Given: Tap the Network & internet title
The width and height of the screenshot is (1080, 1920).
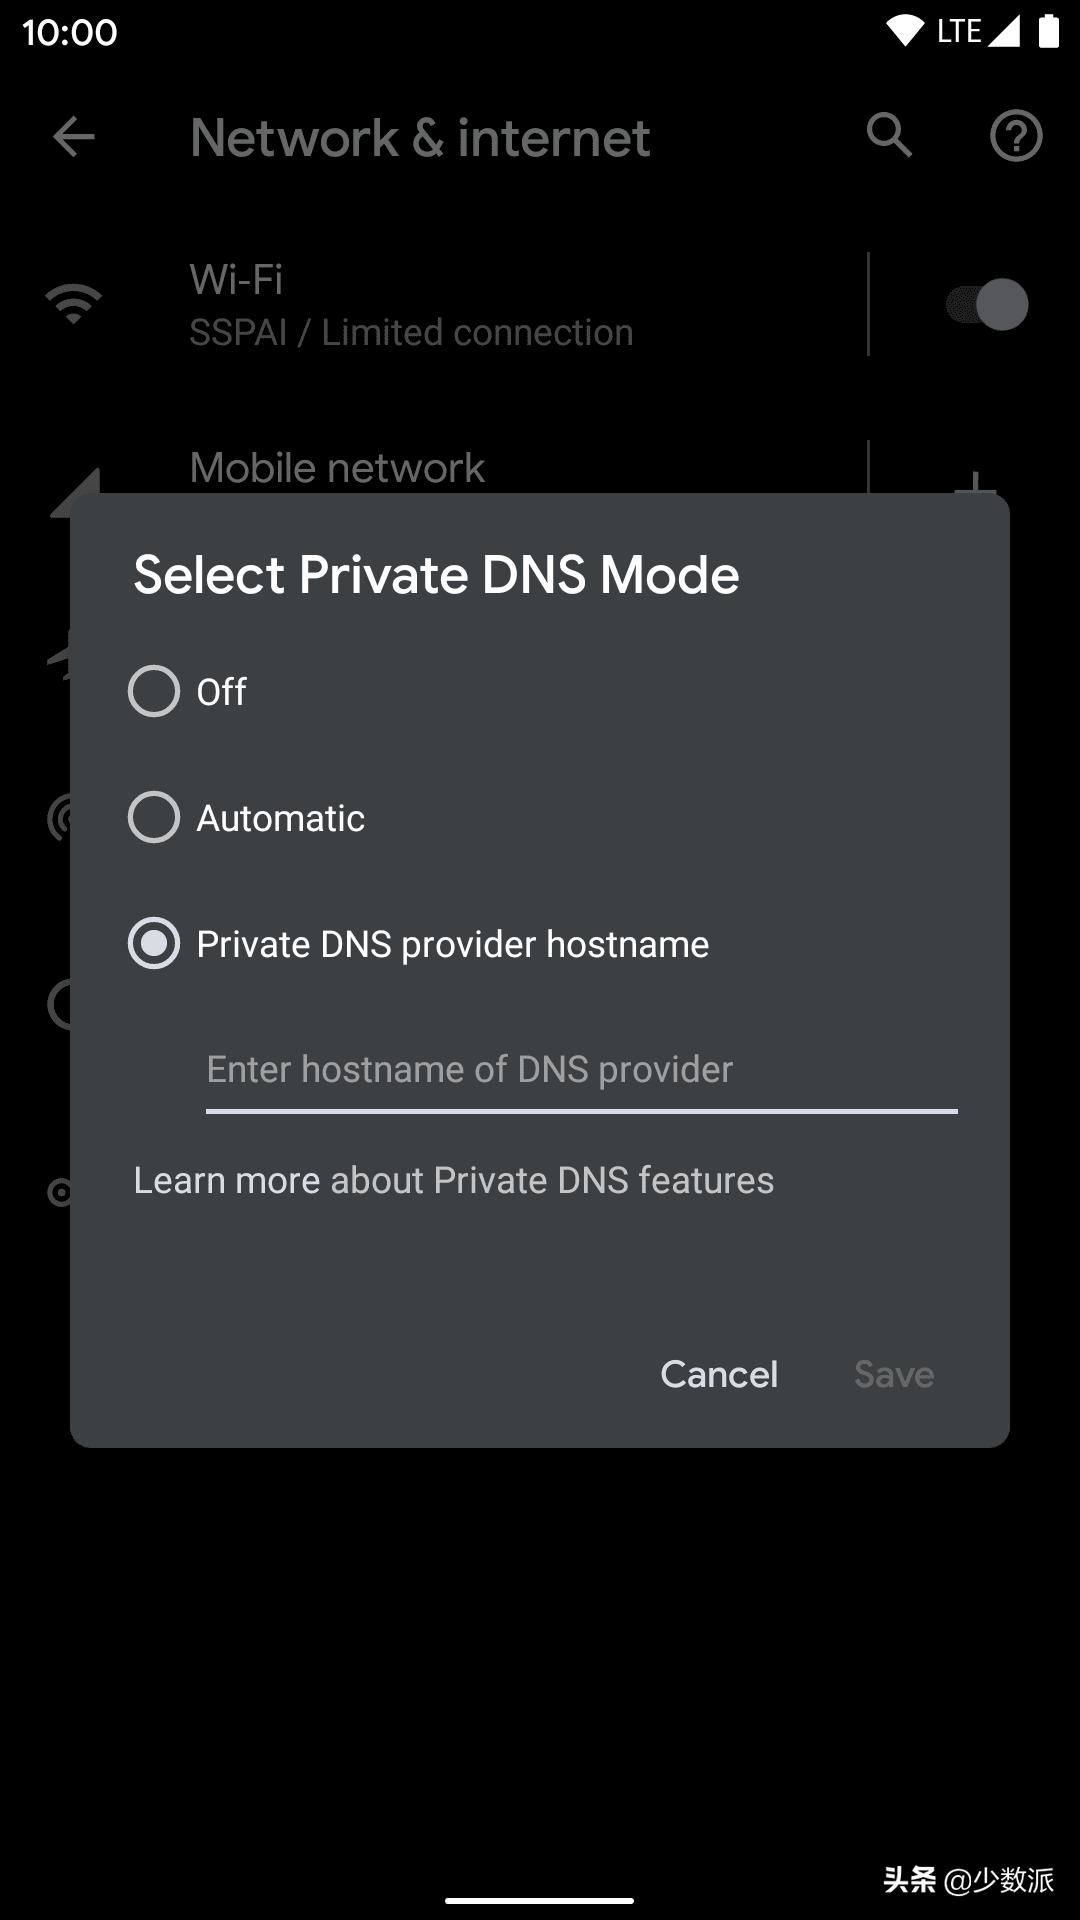Looking at the screenshot, I should tap(420, 137).
